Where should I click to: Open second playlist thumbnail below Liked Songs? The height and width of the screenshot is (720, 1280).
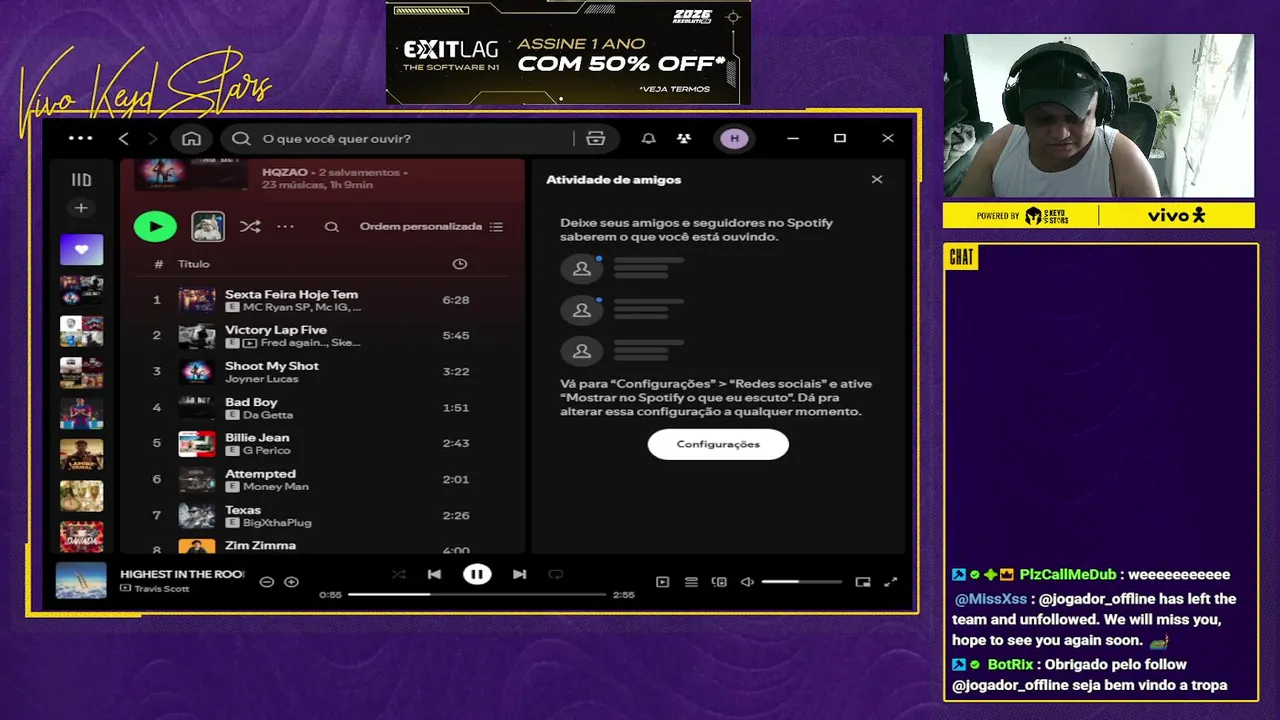[81, 331]
